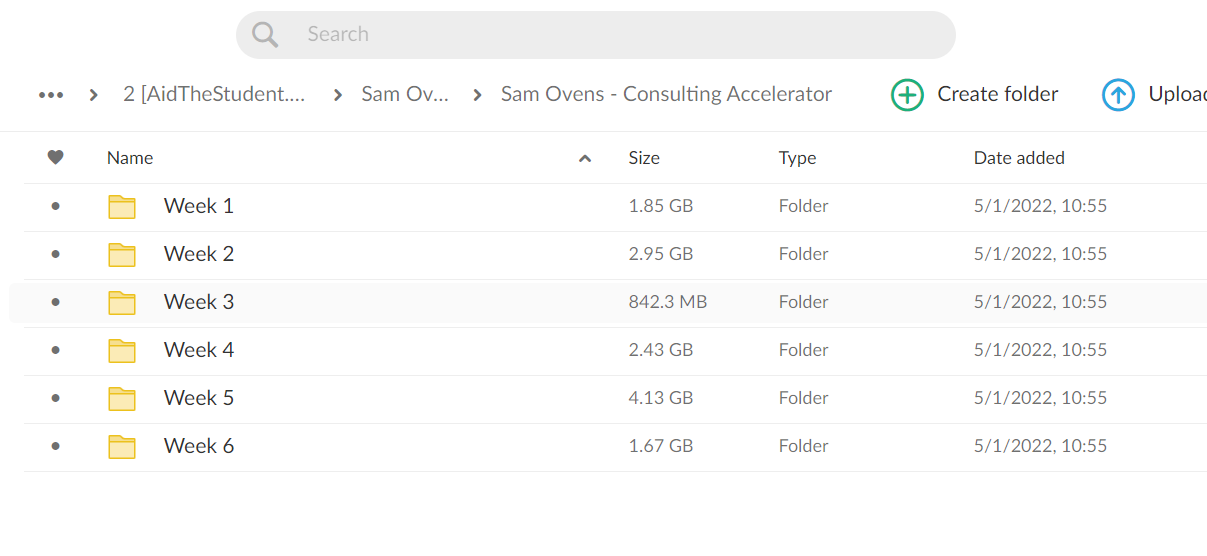Open the Week 4 folder name
Image resolution: width=1207 pixels, height=556 pixels.
click(x=199, y=350)
